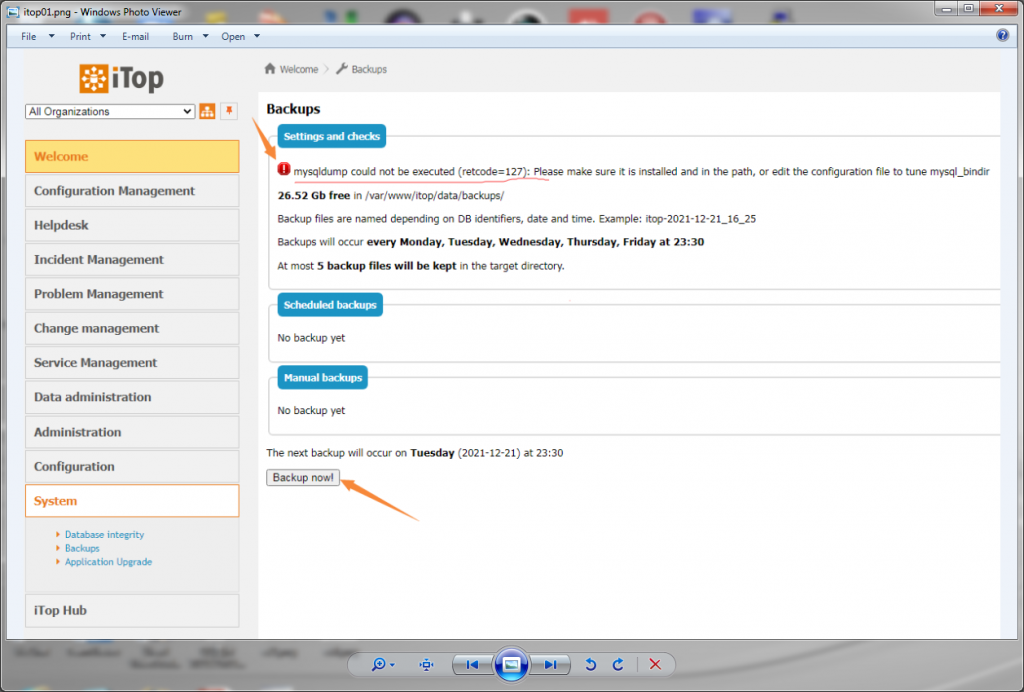Click the magnifier zoom control

[378, 665]
